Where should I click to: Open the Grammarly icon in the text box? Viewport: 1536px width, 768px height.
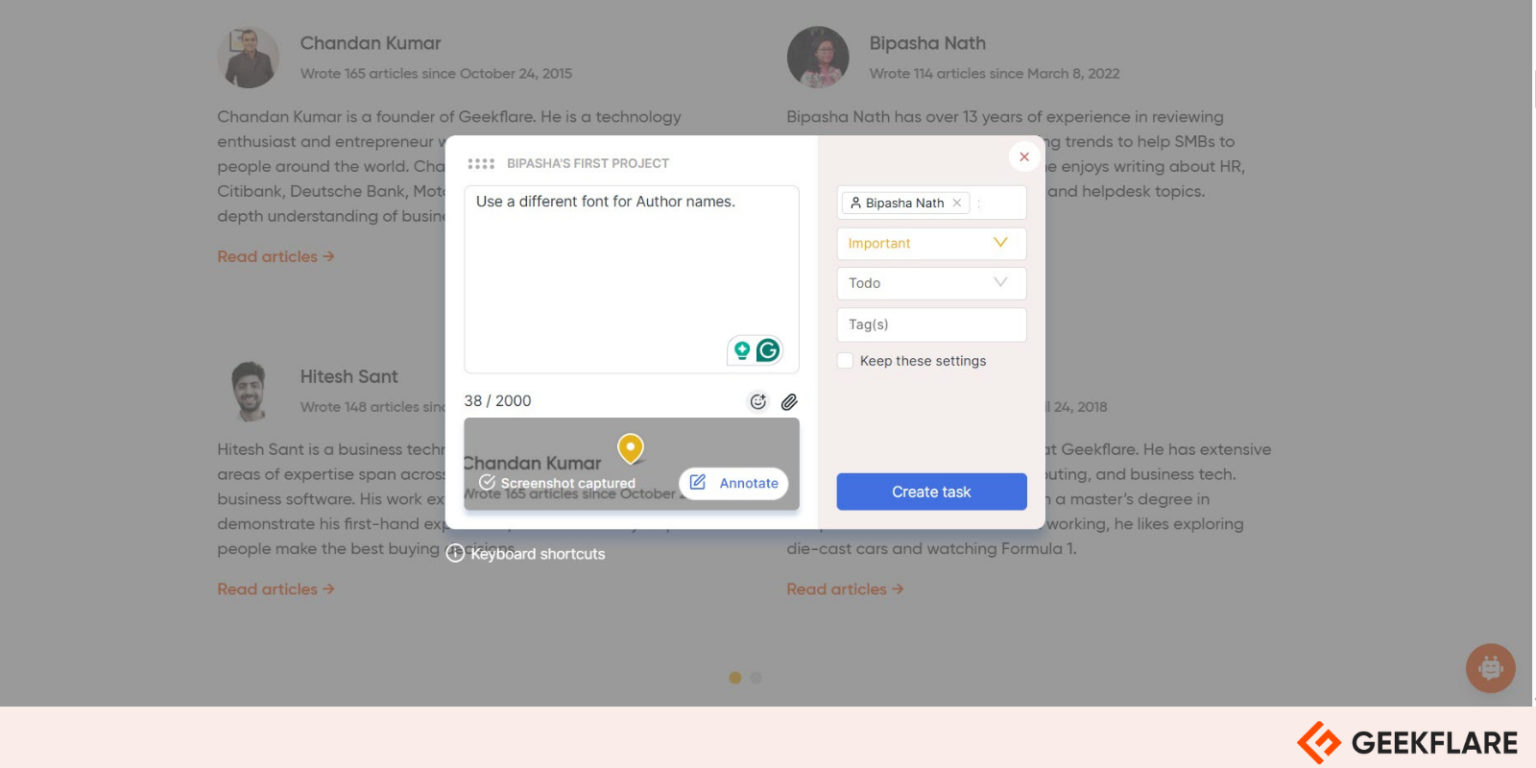tap(766, 350)
